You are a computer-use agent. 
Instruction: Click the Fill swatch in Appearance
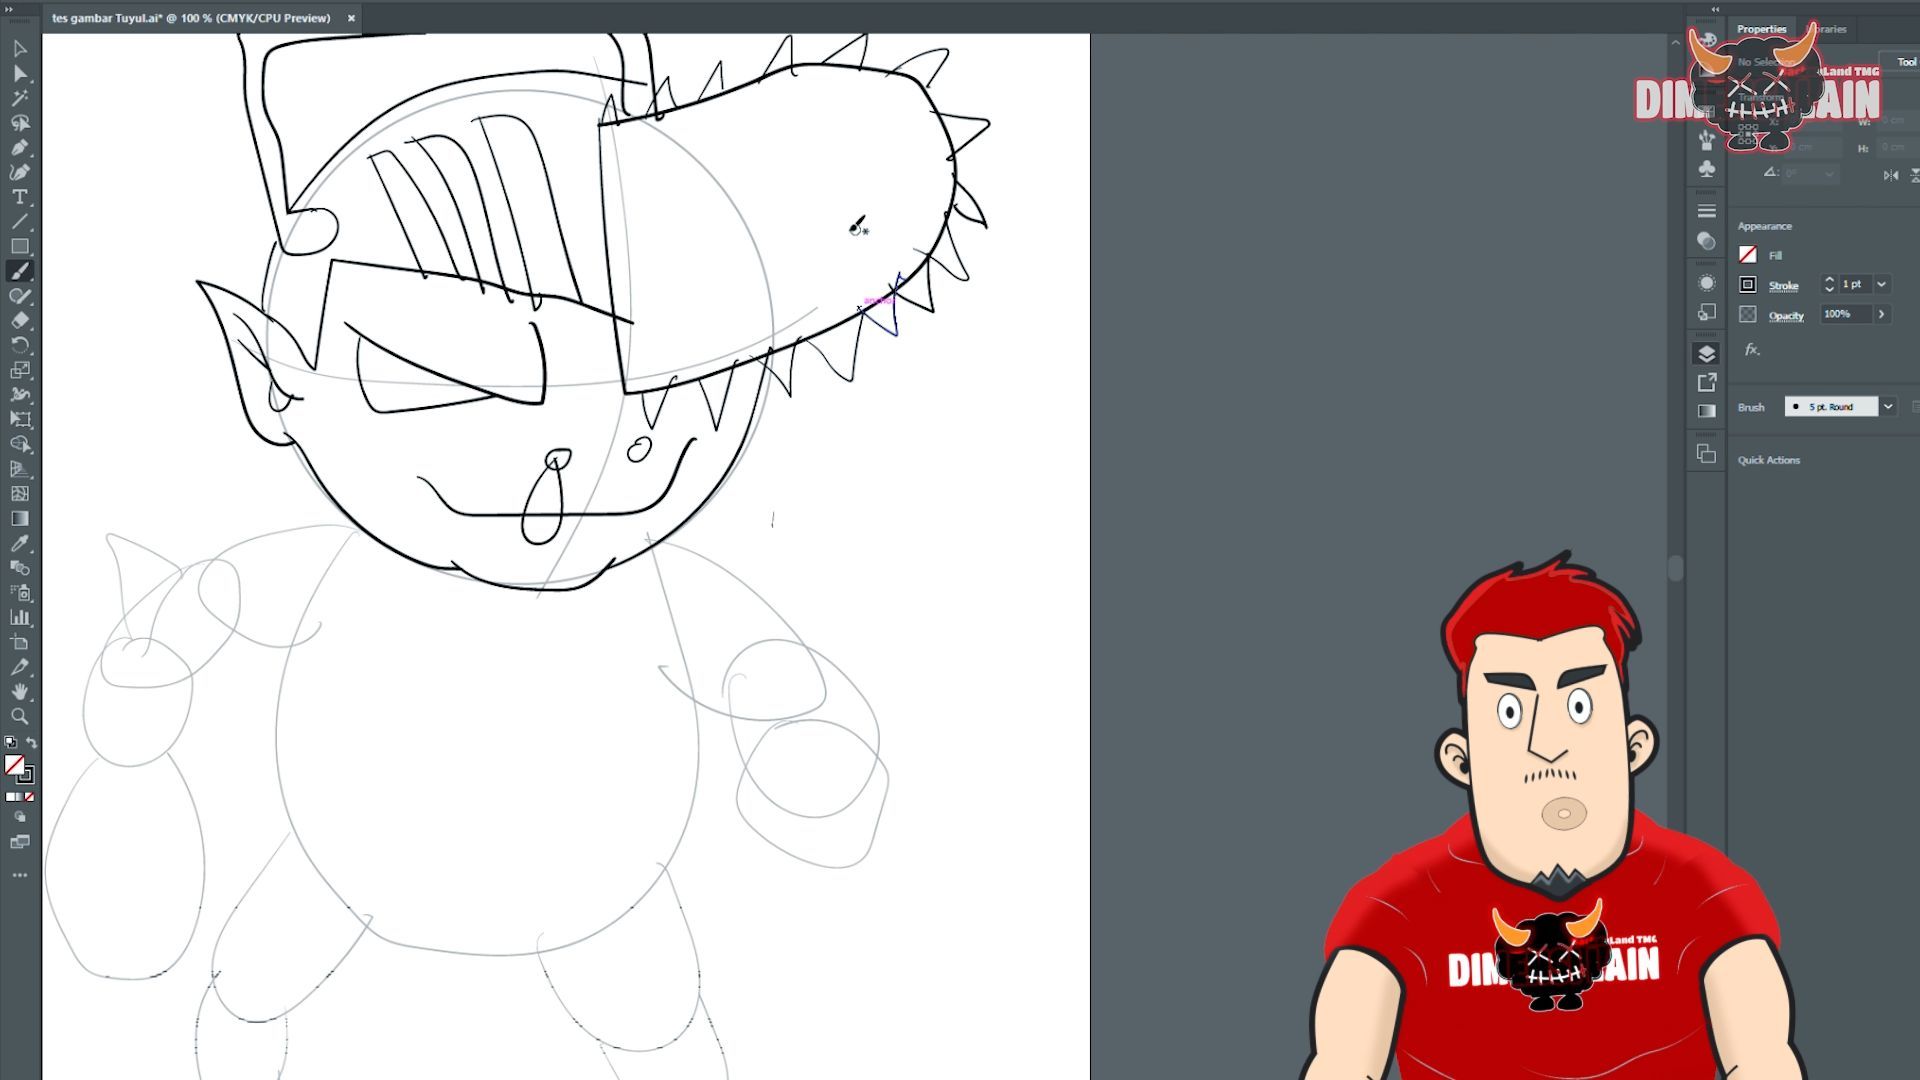1748,255
